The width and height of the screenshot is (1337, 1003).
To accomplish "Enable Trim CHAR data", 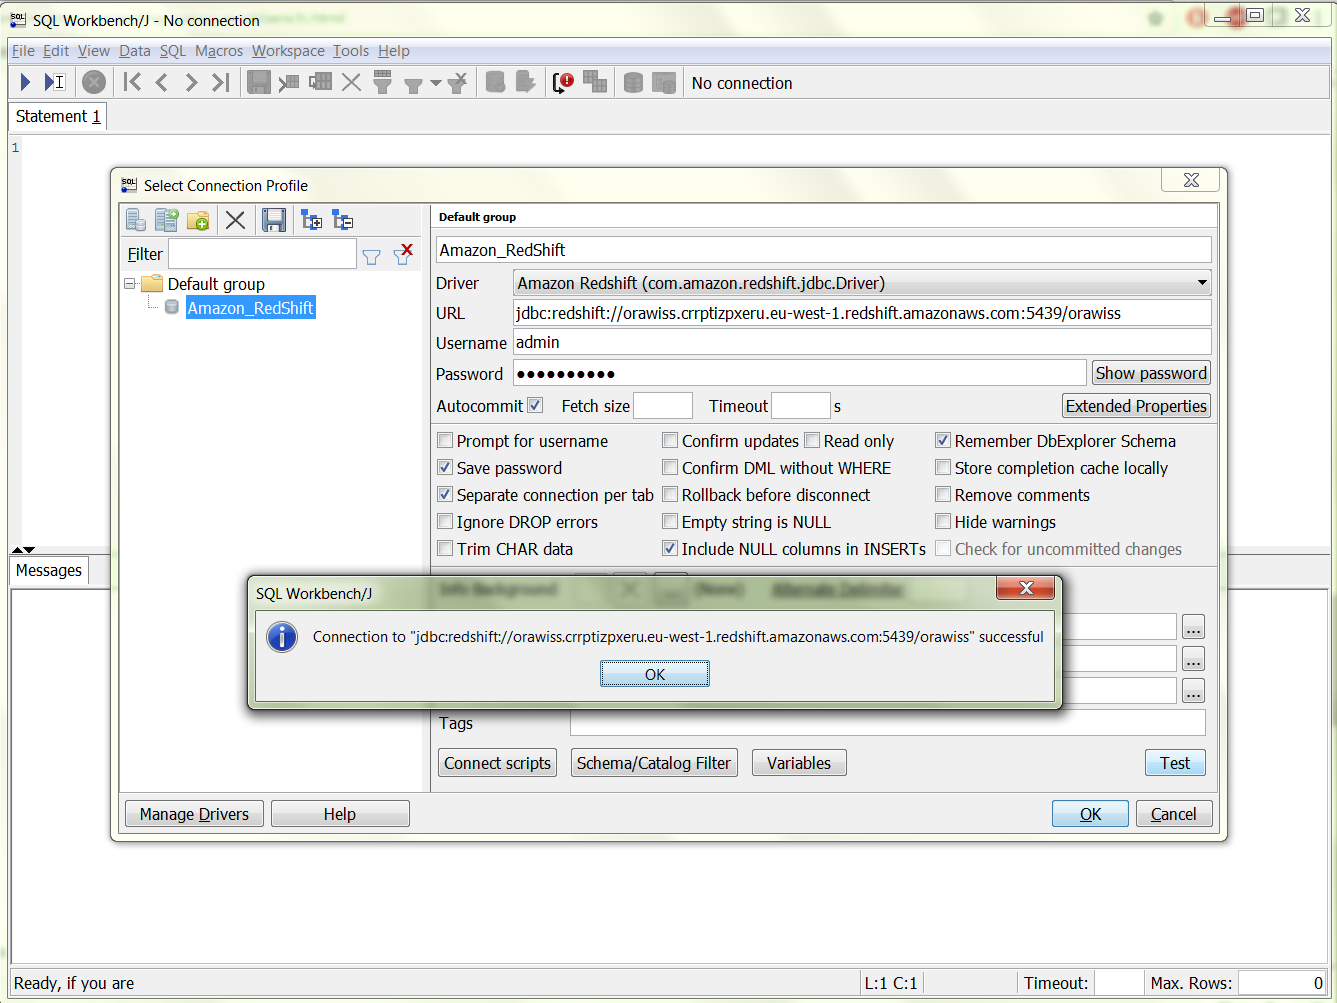I will click(x=445, y=548).
